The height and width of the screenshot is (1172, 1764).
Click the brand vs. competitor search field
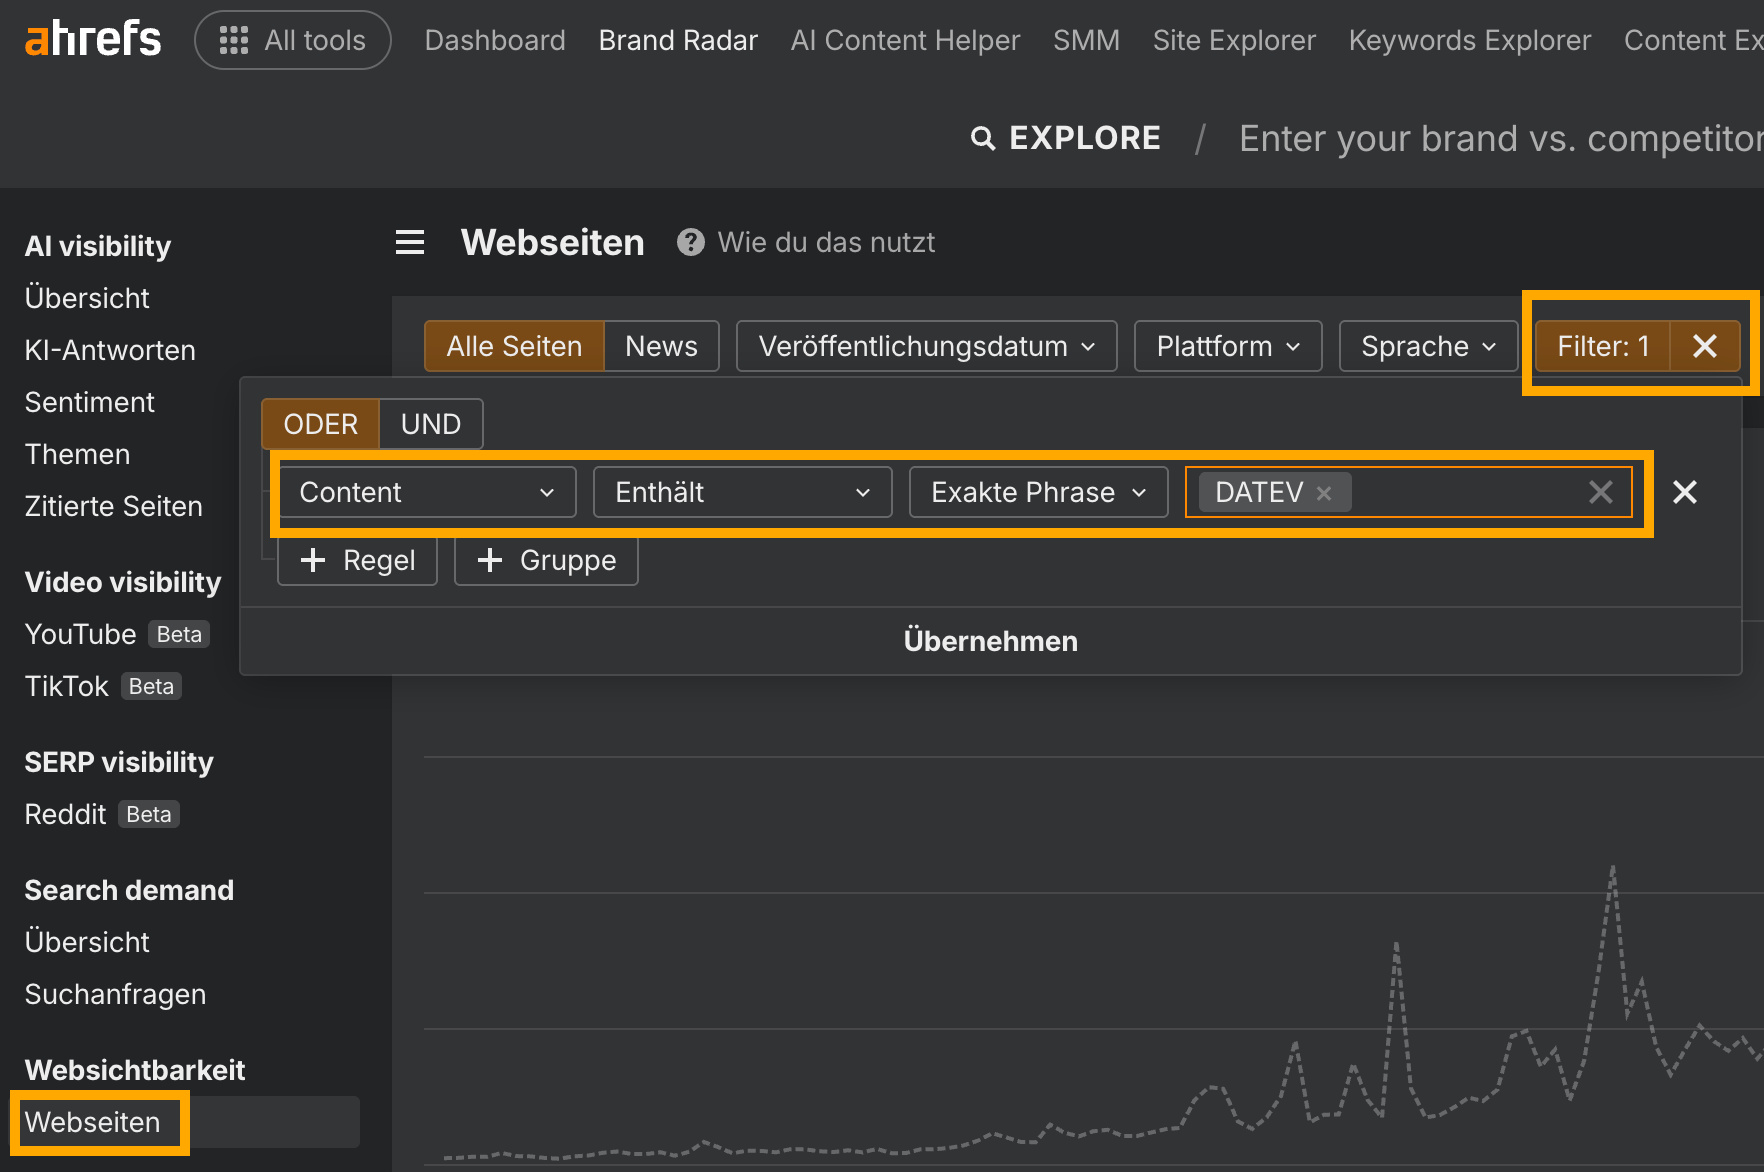click(x=1500, y=138)
